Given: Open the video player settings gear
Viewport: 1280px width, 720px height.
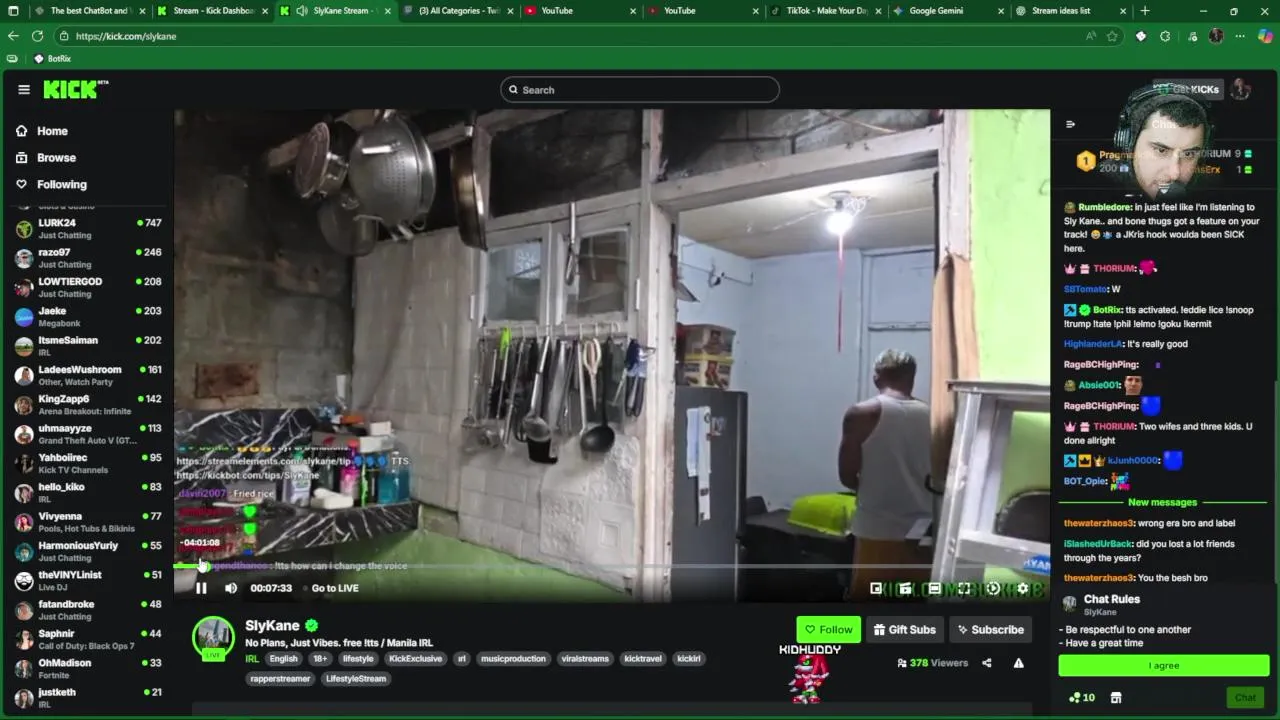Looking at the screenshot, I should point(1022,588).
